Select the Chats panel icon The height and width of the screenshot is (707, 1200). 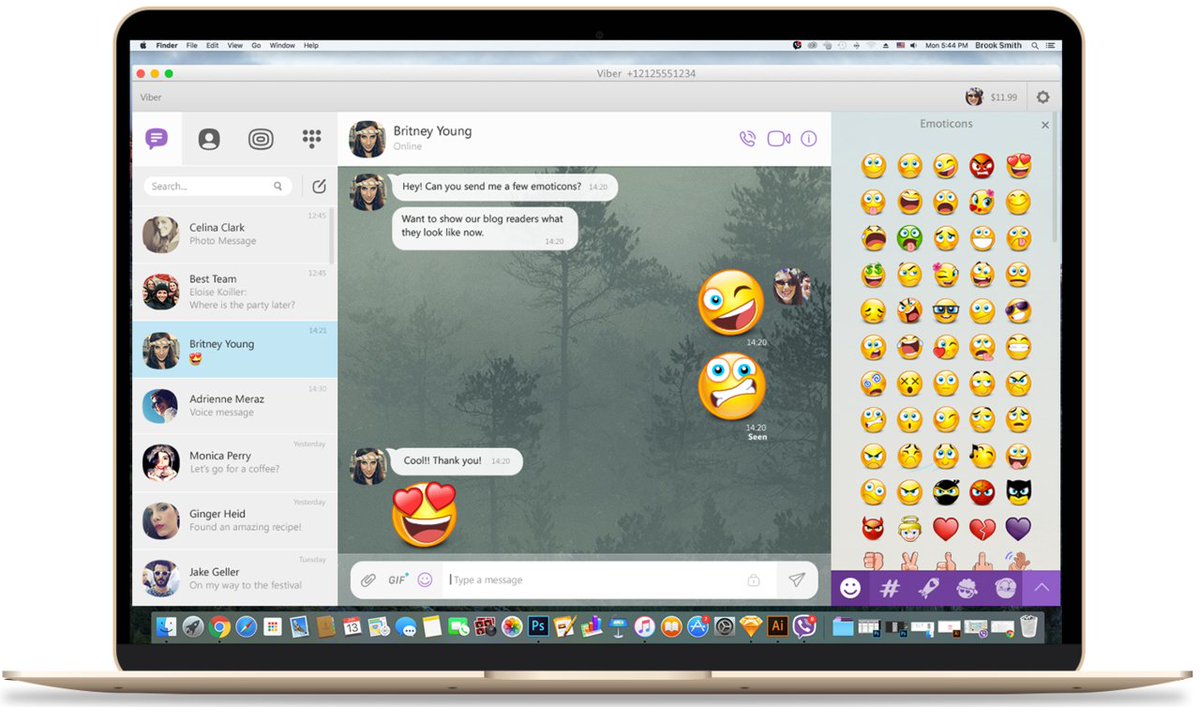[157, 138]
